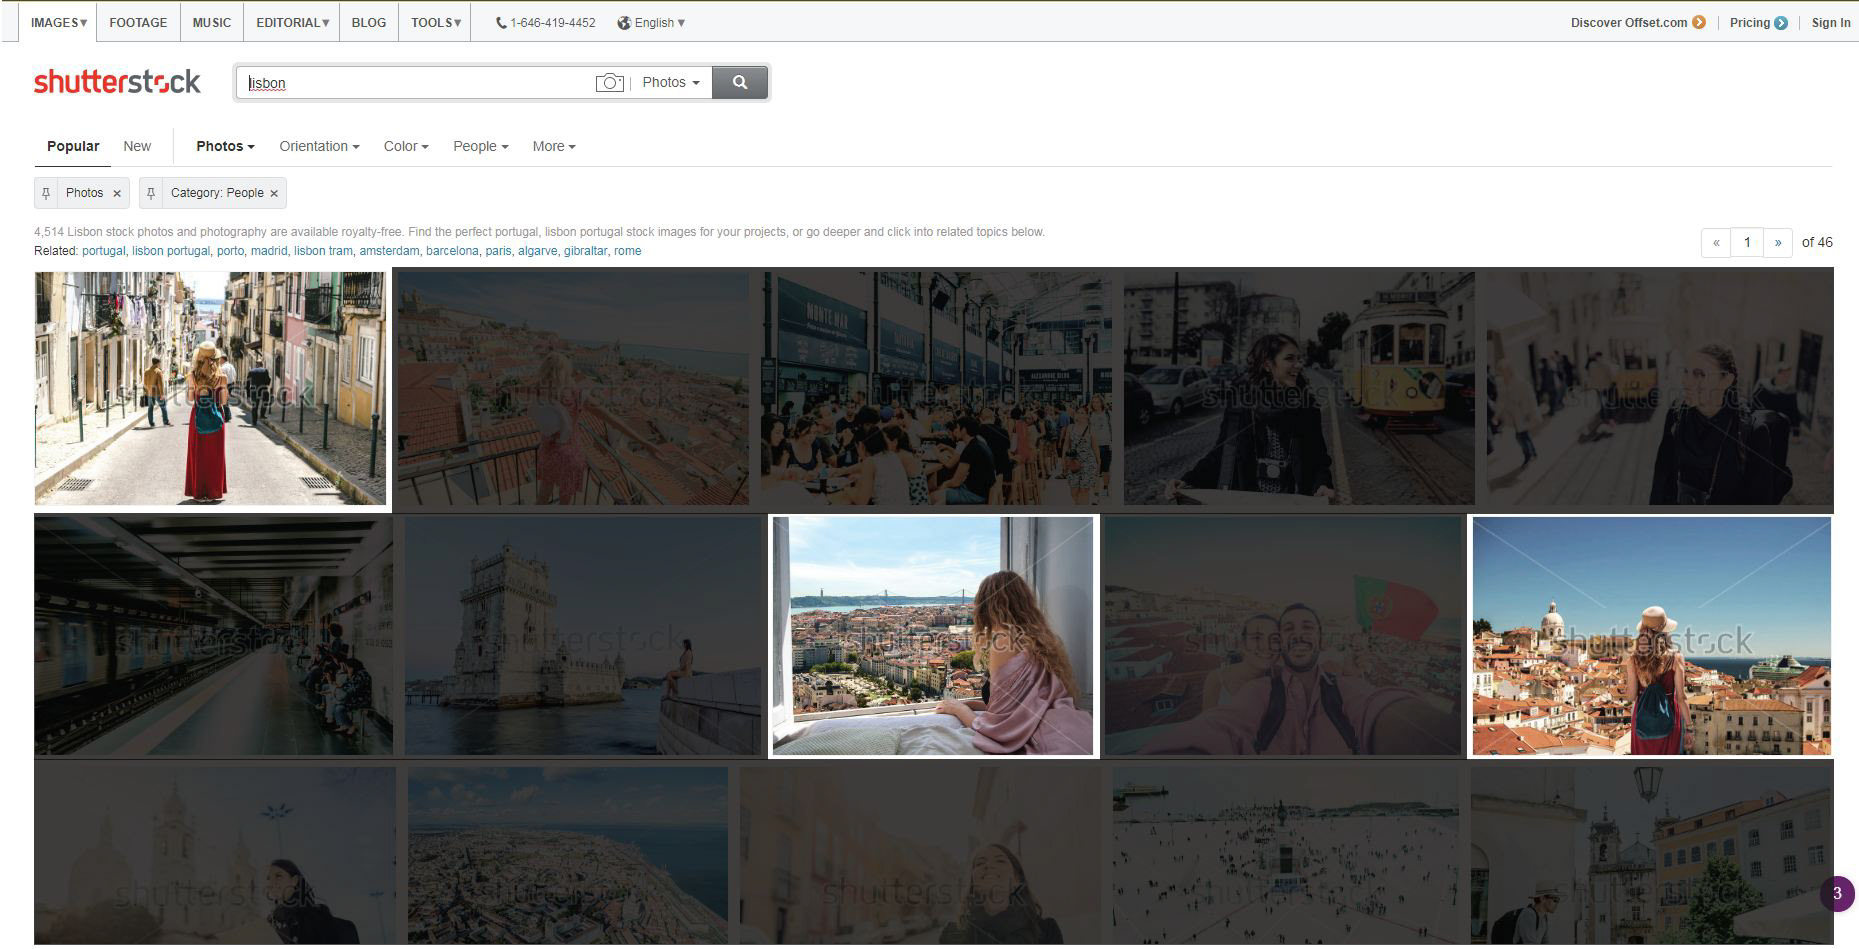
Task: Go to previous results page arrow
Action: click(x=1716, y=243)
